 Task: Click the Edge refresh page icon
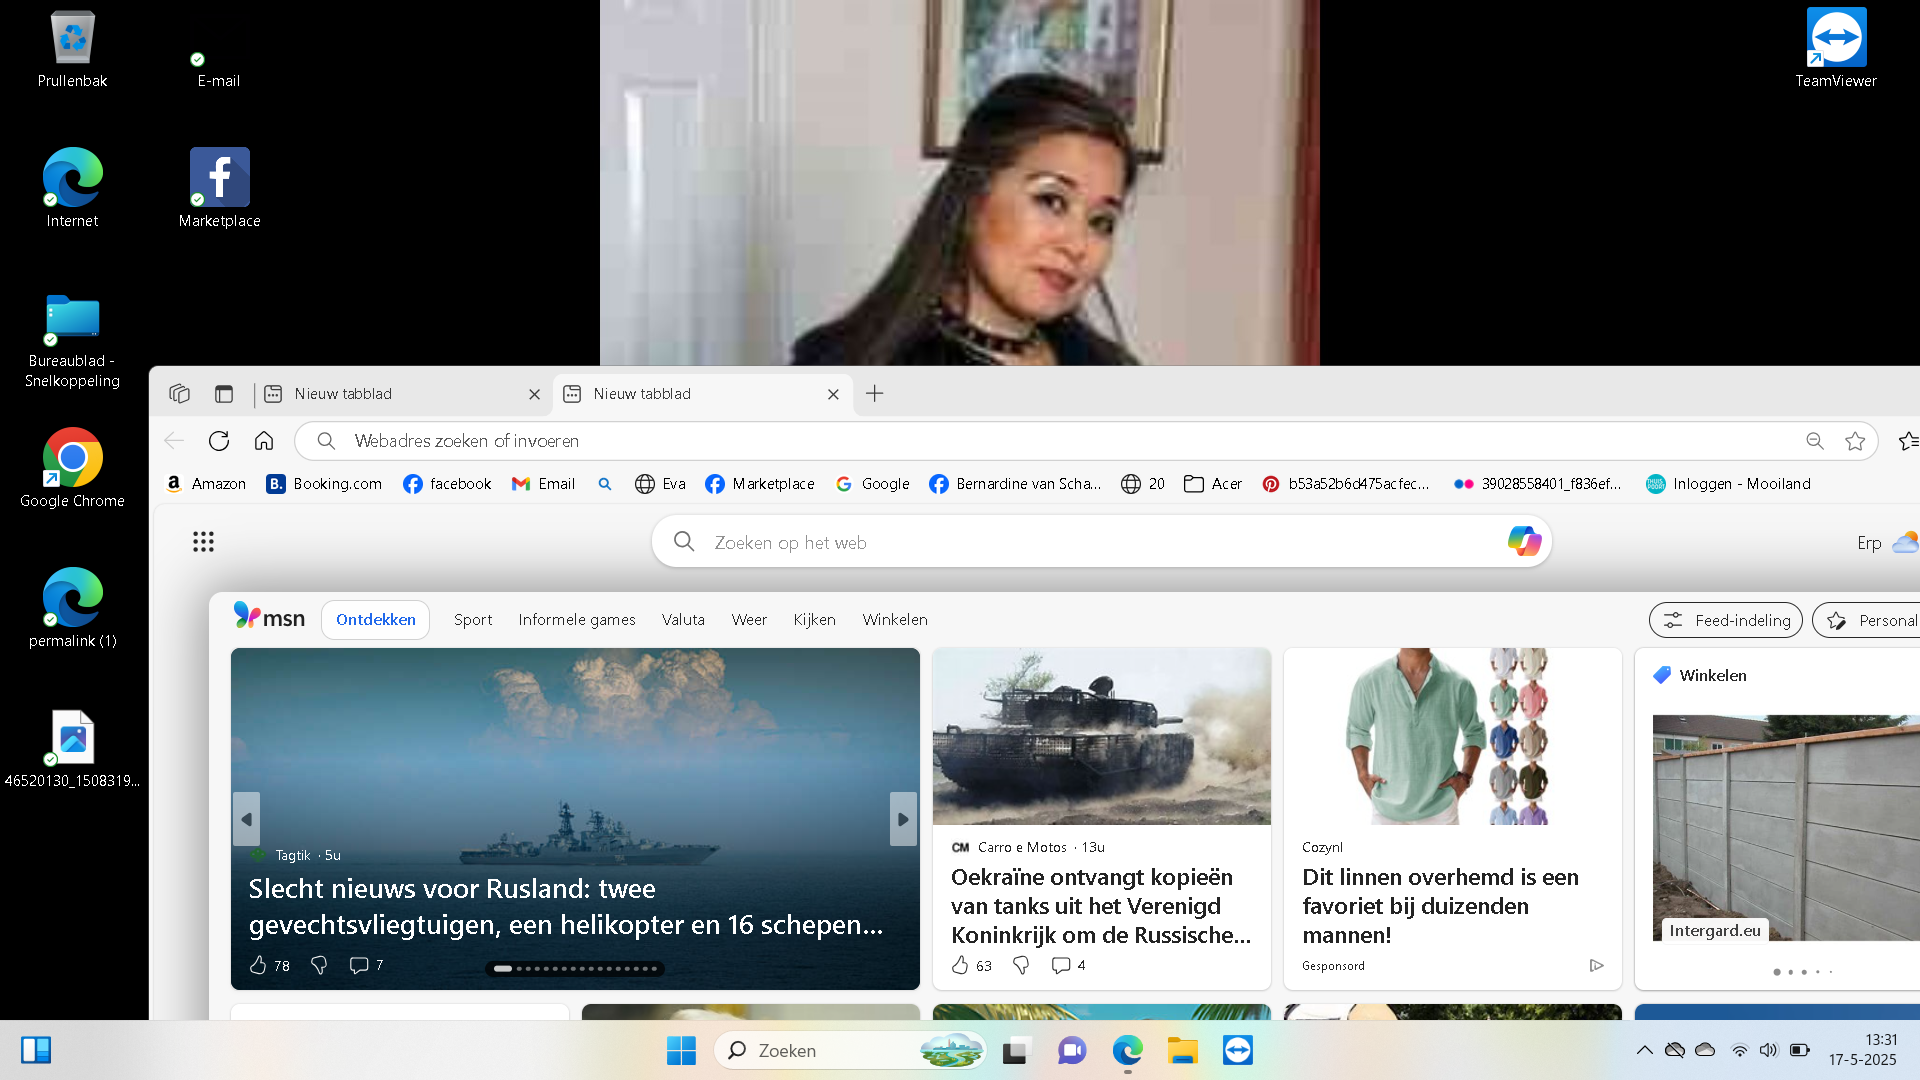(x=219, y=441)
